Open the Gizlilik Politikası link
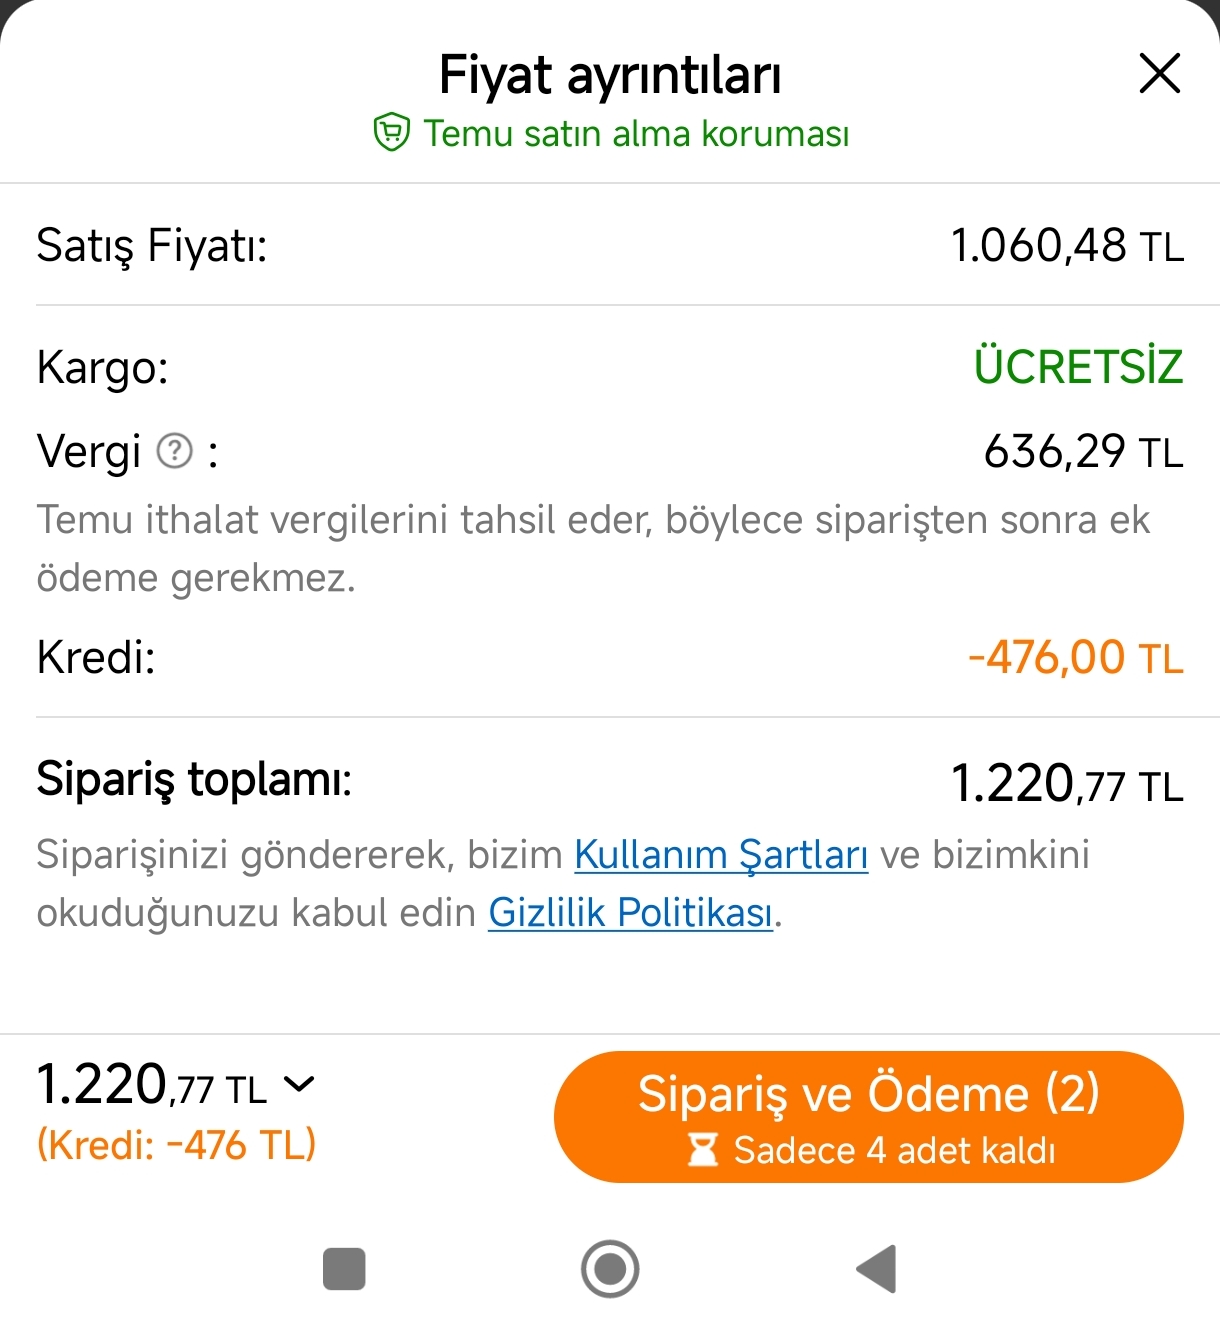1220x1343 pixels. click(631, 913)
